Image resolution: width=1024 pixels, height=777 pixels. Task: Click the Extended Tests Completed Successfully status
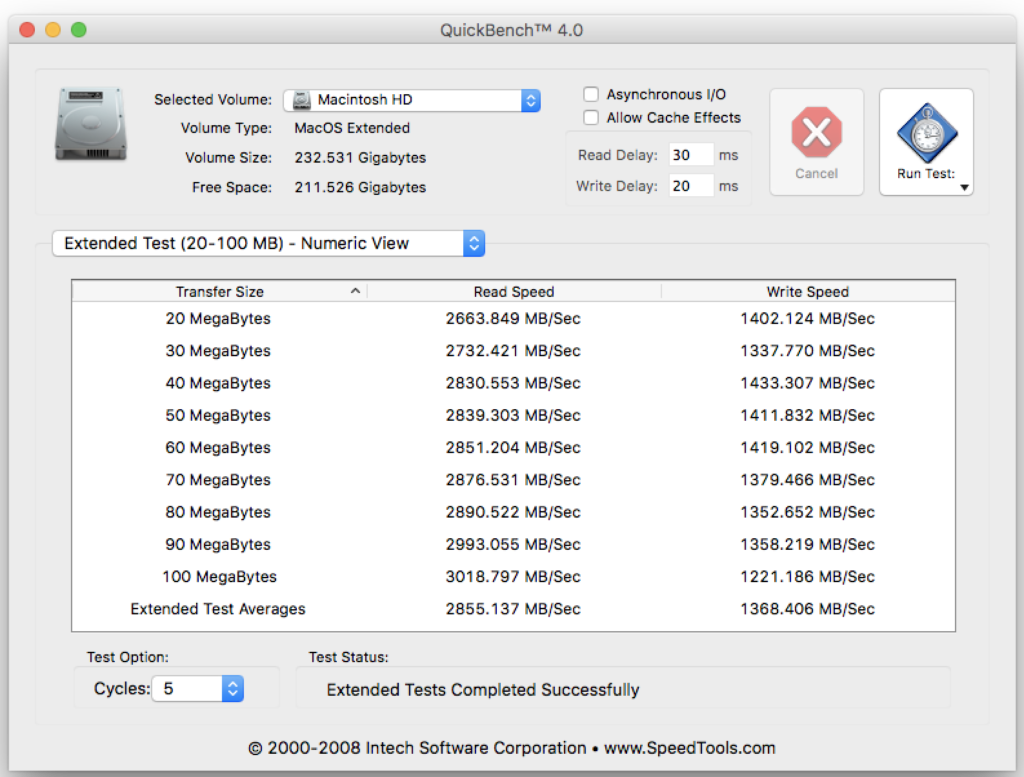coord(483,690)
